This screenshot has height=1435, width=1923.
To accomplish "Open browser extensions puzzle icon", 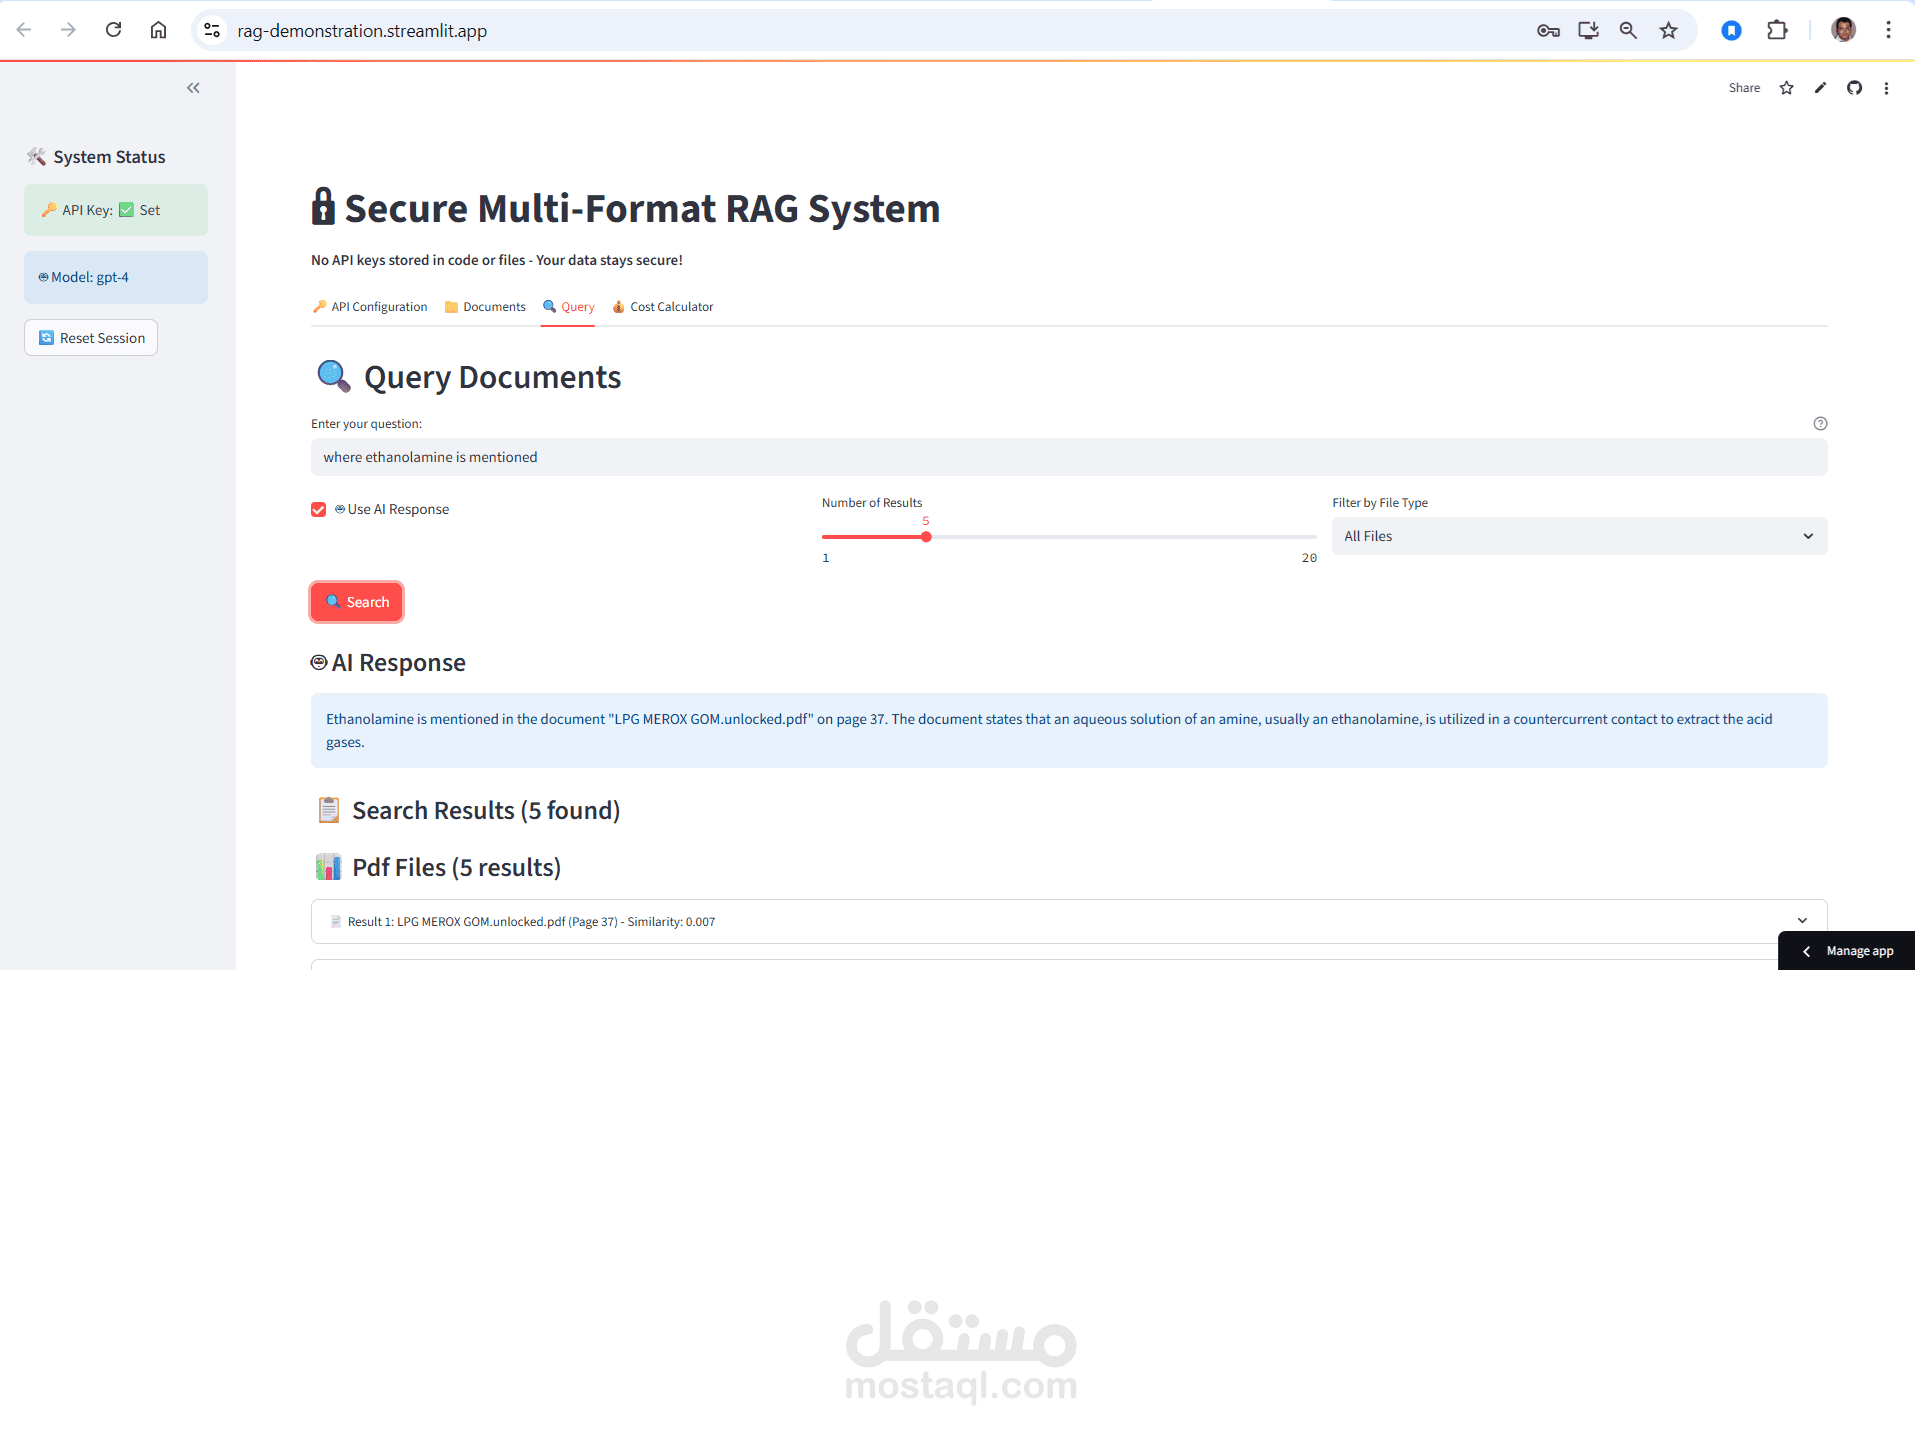I will [x=1777, y=31].
